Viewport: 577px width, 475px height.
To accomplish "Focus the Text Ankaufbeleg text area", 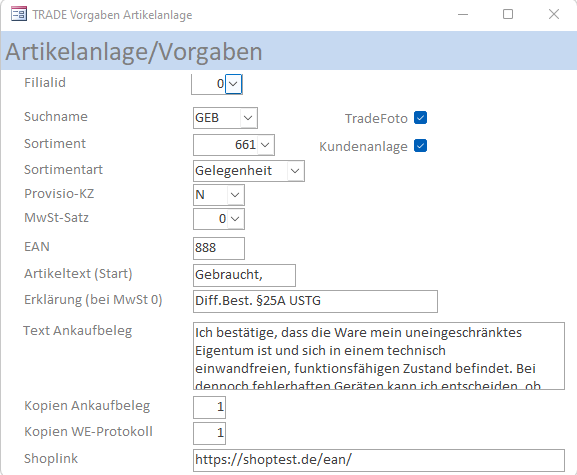I will (379, 356).
